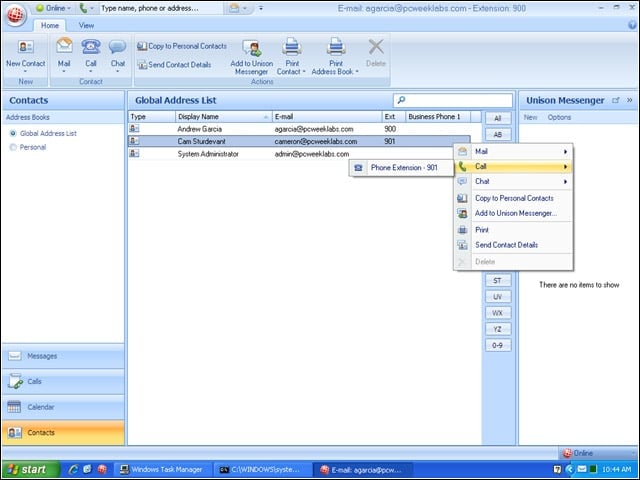Click Options in Unison Messenger panel
640x480 pixels.
(559, 118)
